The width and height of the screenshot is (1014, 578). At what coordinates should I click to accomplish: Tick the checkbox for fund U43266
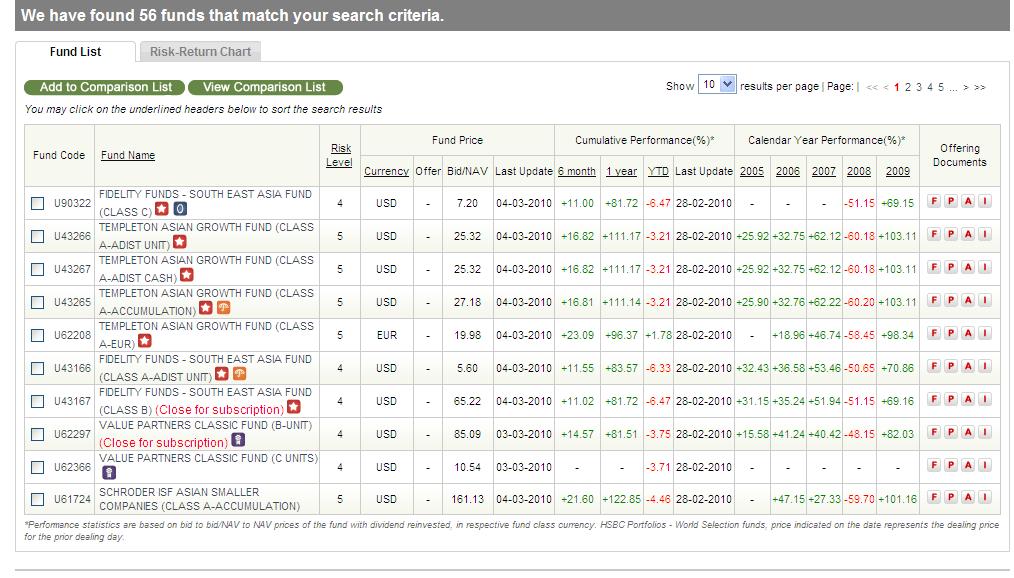(38, 236)
